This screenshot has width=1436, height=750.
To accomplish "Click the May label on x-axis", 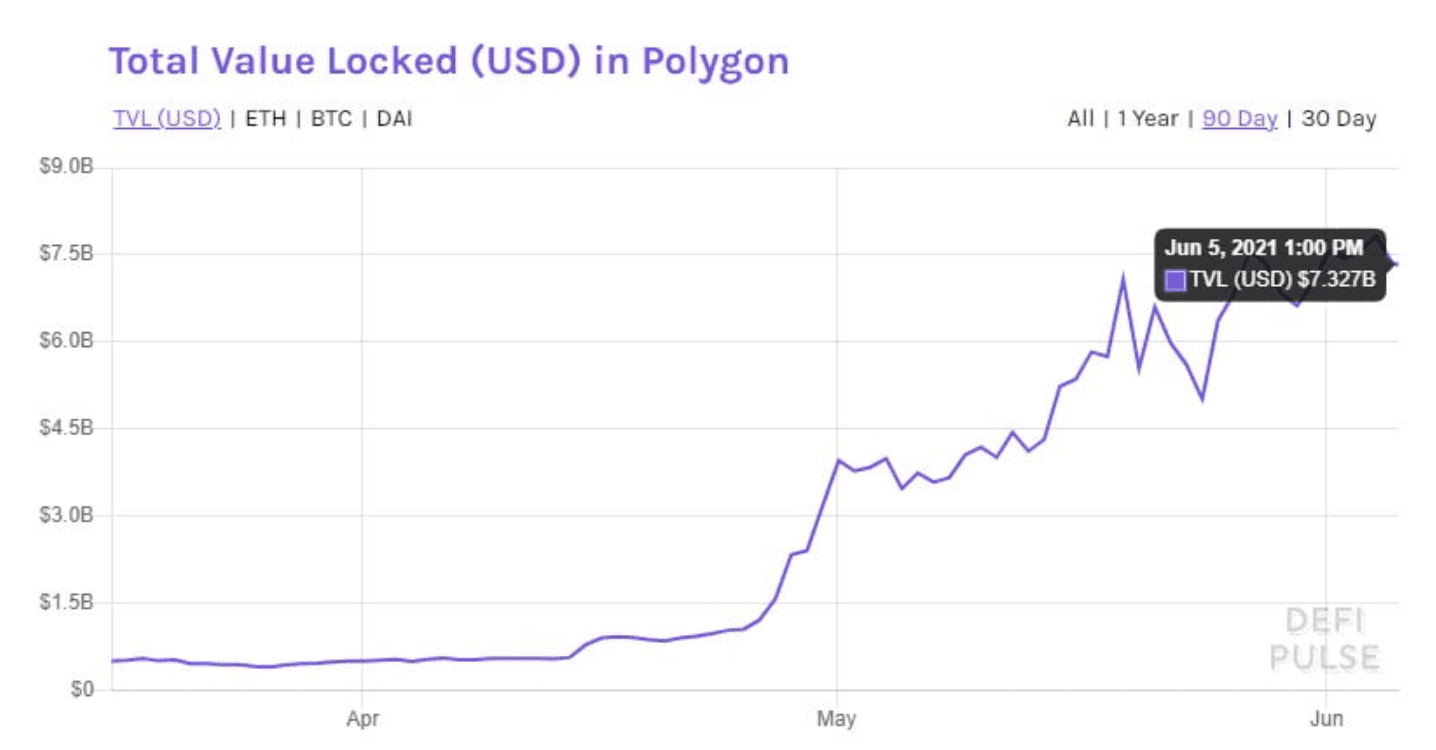I will 837,718.
